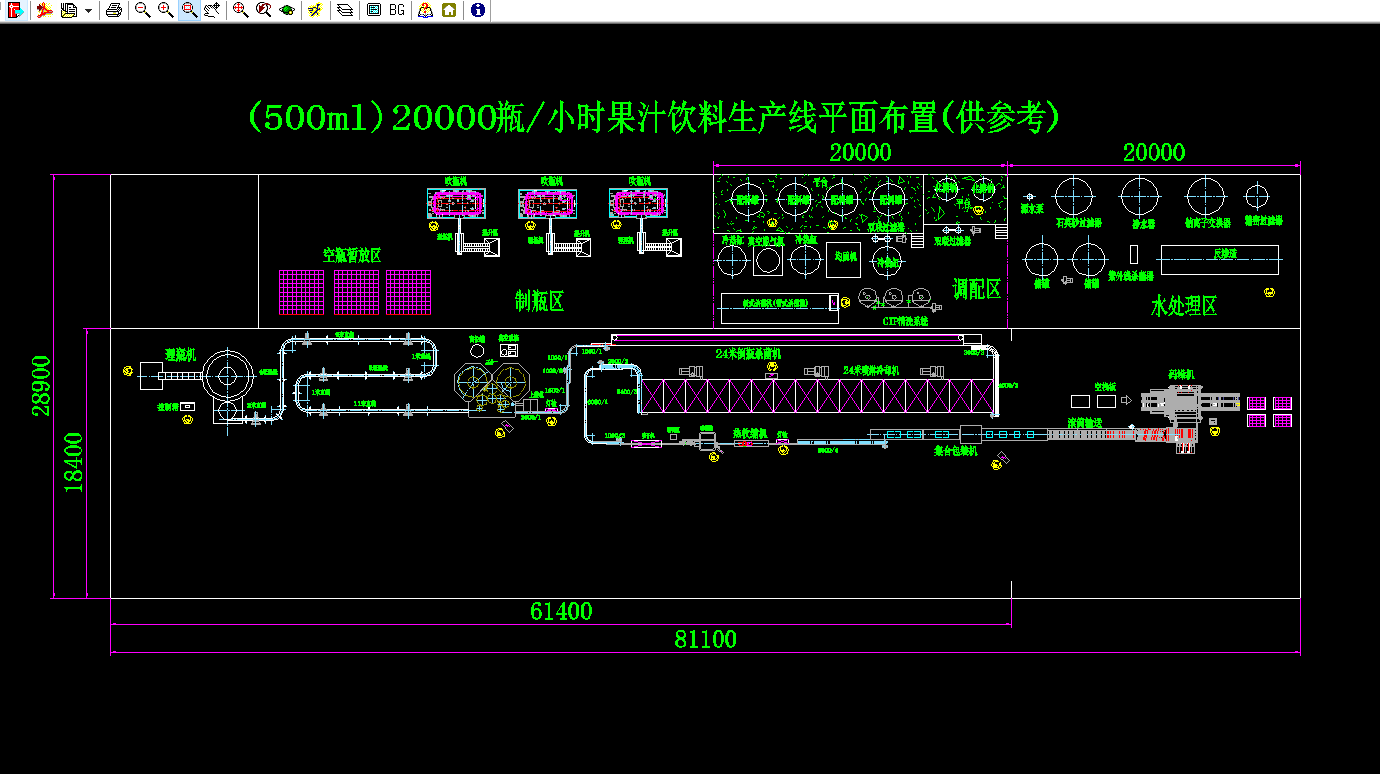Click the 调配区 zone label
Viewport: 1380px width, 774px height.
[977, 290]
